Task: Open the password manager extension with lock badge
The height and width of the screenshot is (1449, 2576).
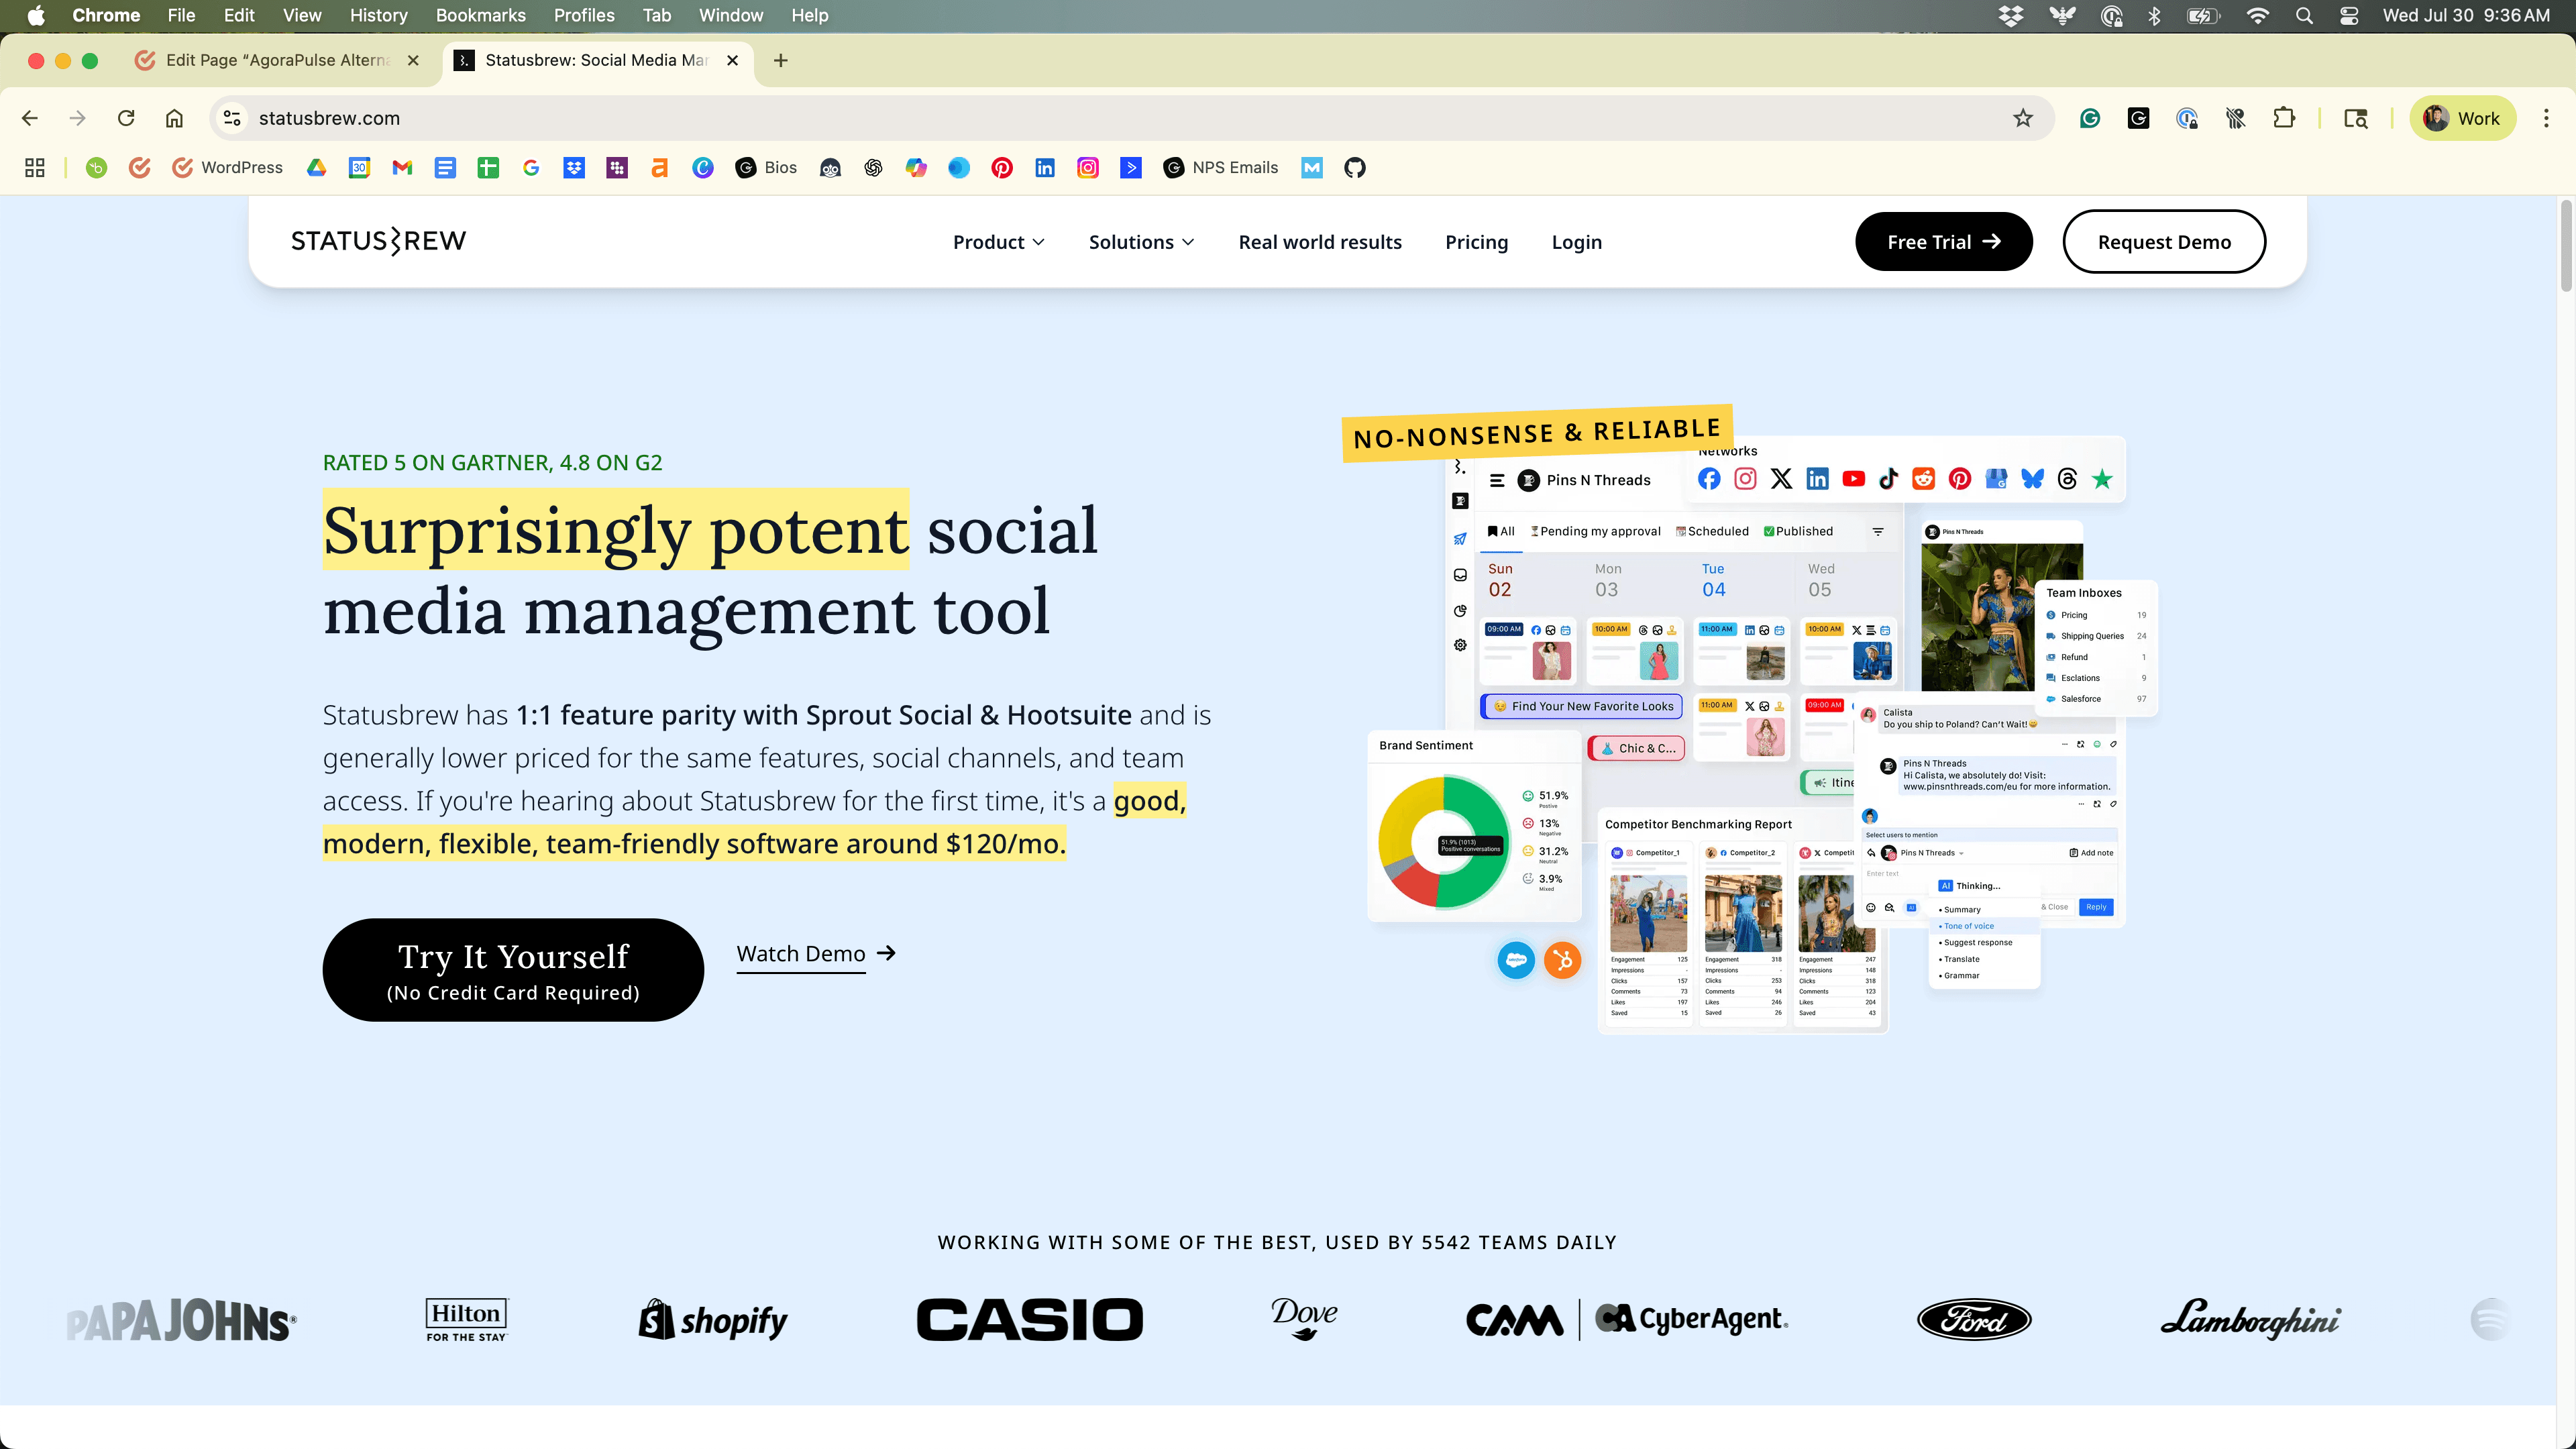Action: pyautogui.click(x=2187, y=118)
